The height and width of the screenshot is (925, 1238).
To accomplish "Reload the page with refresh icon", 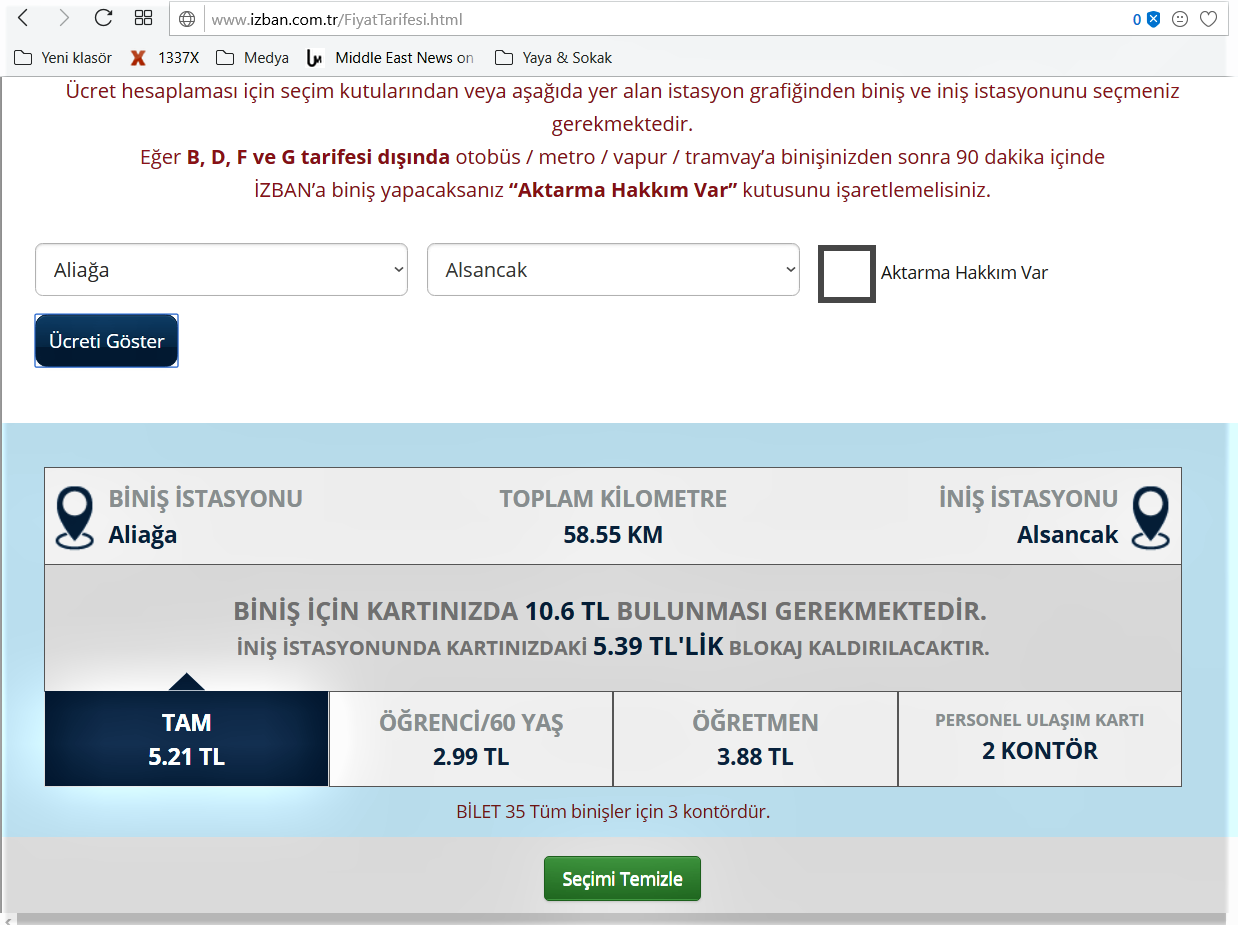I will coord(103,18).
